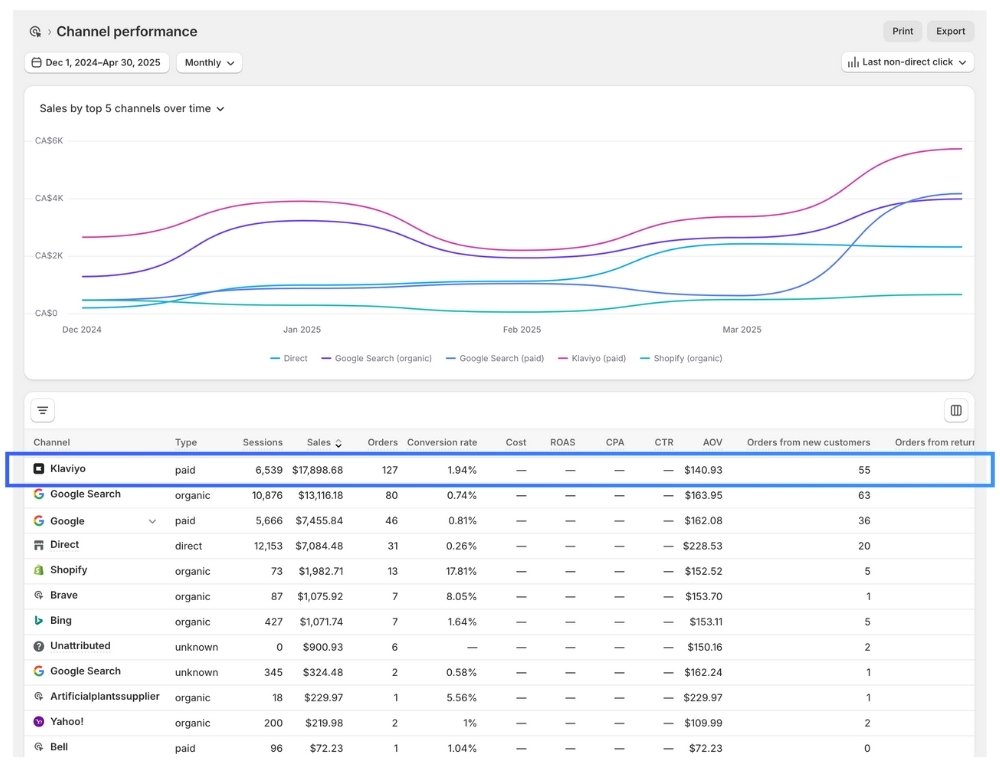The width and height of the screenshot is (1000, 767).
Task: Open the Sales by top 5 channels over time selector
Action: [132, 109]
